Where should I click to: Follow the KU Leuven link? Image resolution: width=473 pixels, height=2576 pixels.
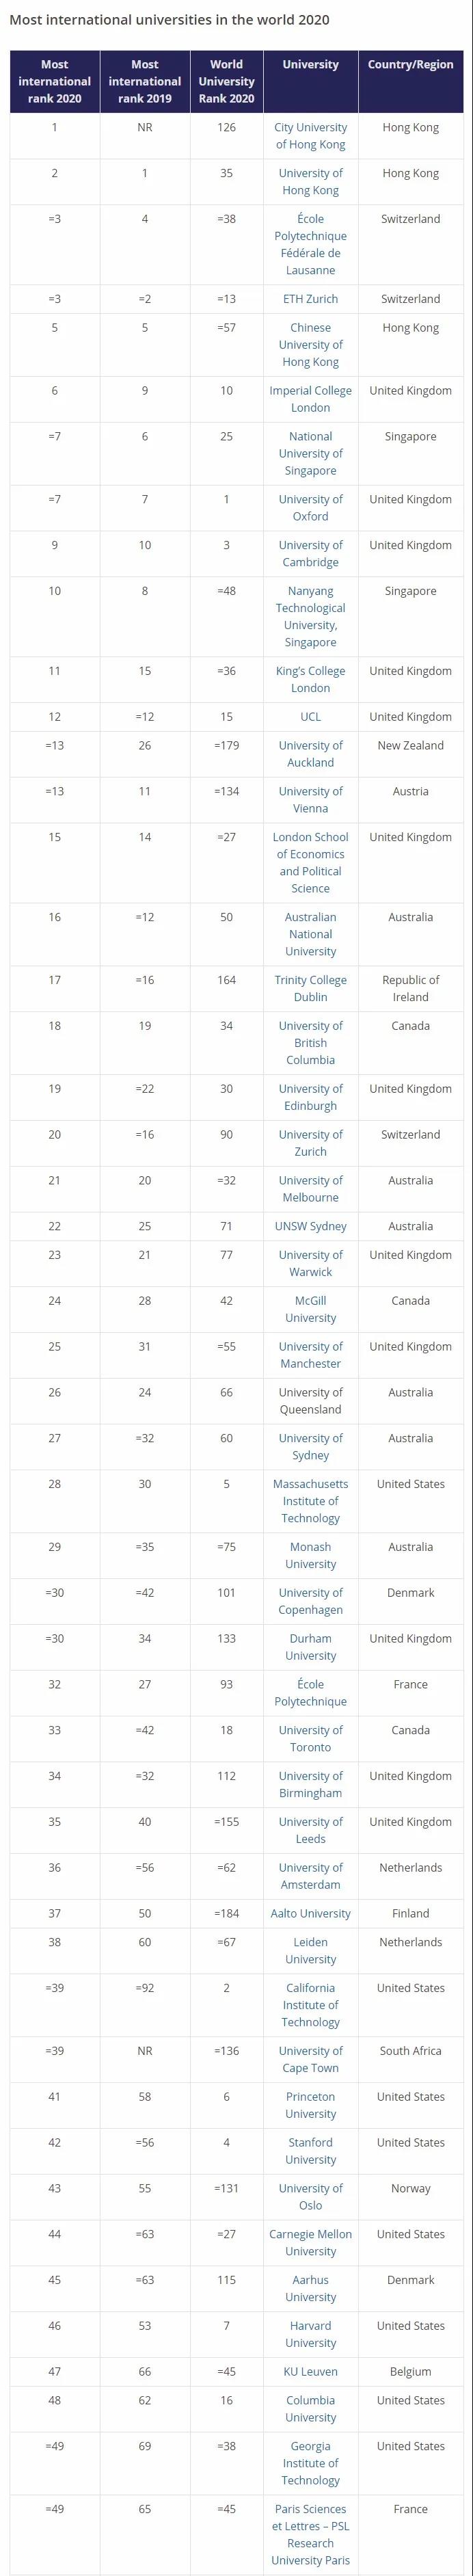pos(310,2371)
